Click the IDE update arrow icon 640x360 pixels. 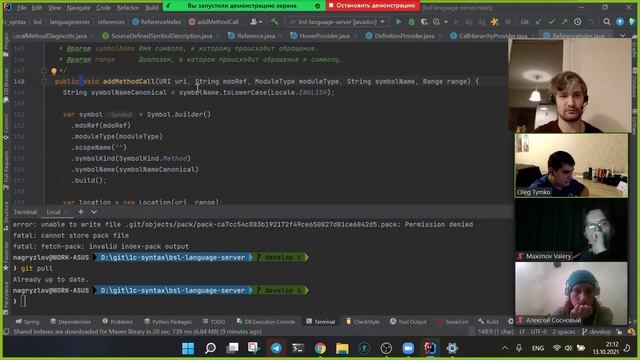pos(620,22)
